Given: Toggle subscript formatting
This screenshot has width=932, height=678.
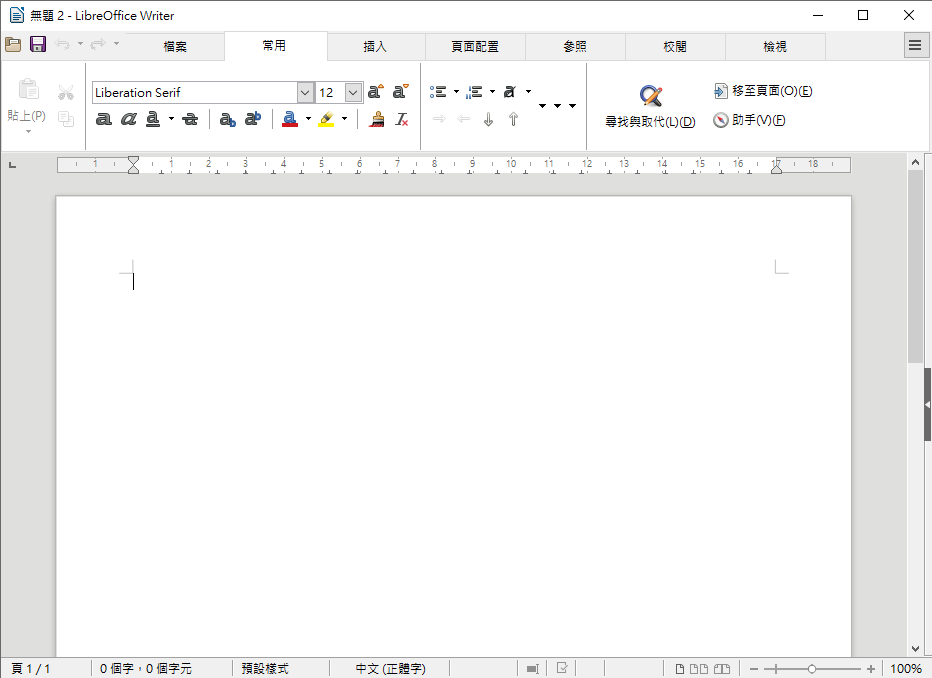Looking at the screenshot, I should pyautogui.click(x=228, y=119).
